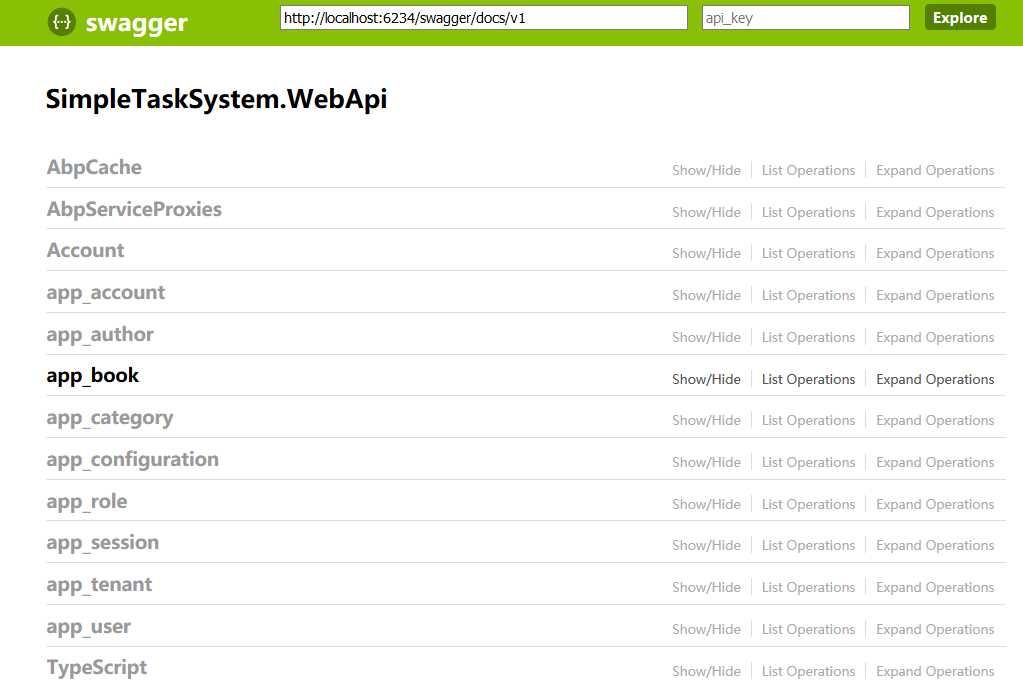Screen dimensions: 1023x690
Task: Toggle Show/Hide for app_book
Action: click(707, 379)
